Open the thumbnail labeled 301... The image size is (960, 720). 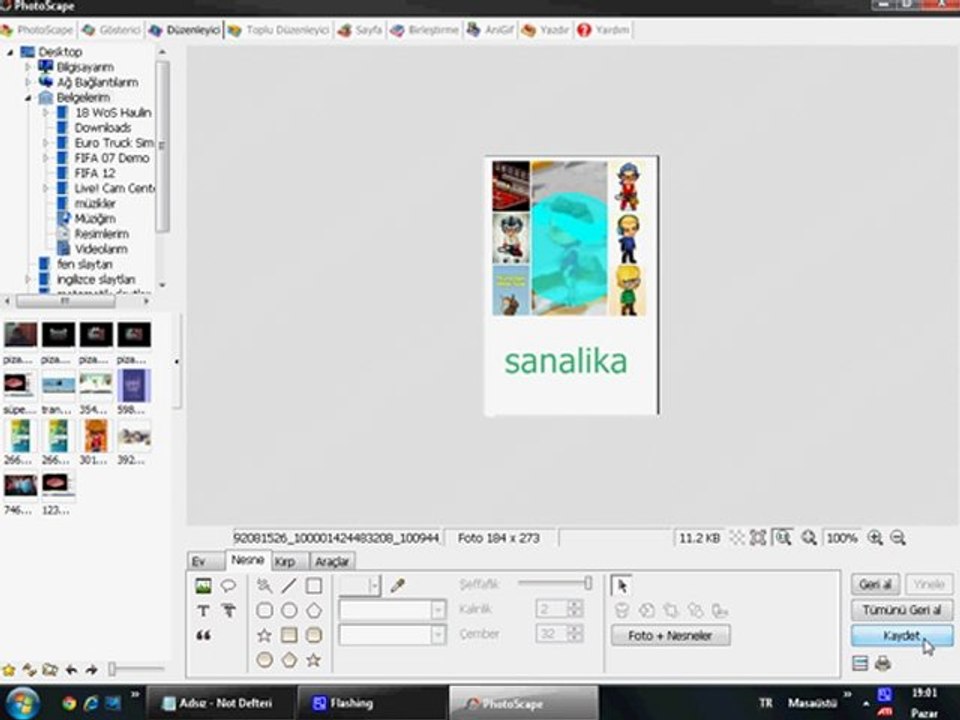tap(96, 435)
